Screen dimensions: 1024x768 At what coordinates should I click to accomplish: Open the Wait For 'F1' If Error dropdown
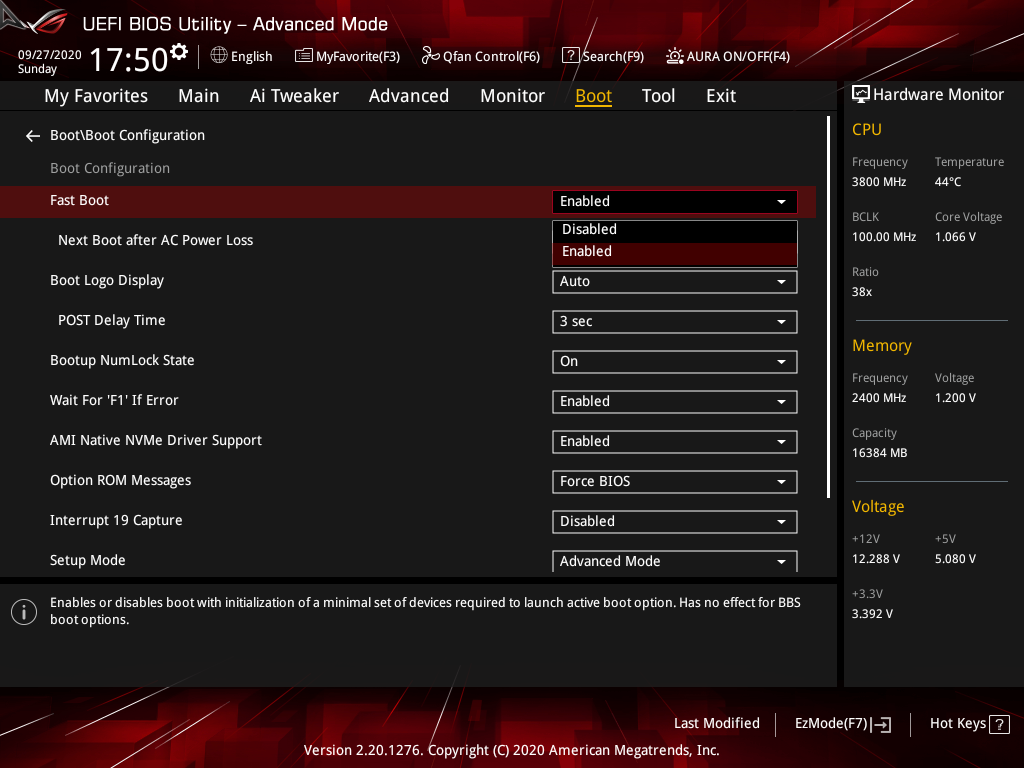675,402
